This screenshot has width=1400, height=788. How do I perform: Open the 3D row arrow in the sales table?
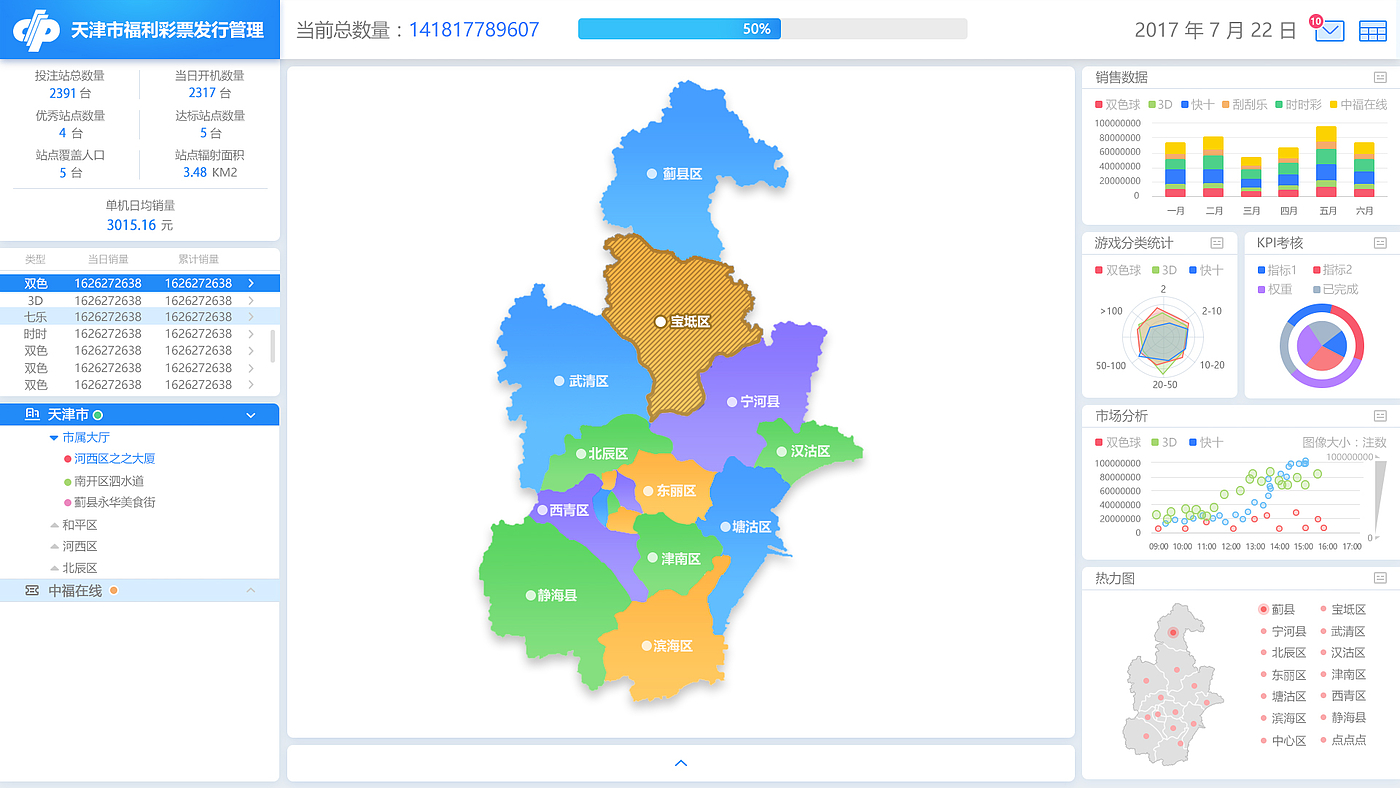(251, 300)
